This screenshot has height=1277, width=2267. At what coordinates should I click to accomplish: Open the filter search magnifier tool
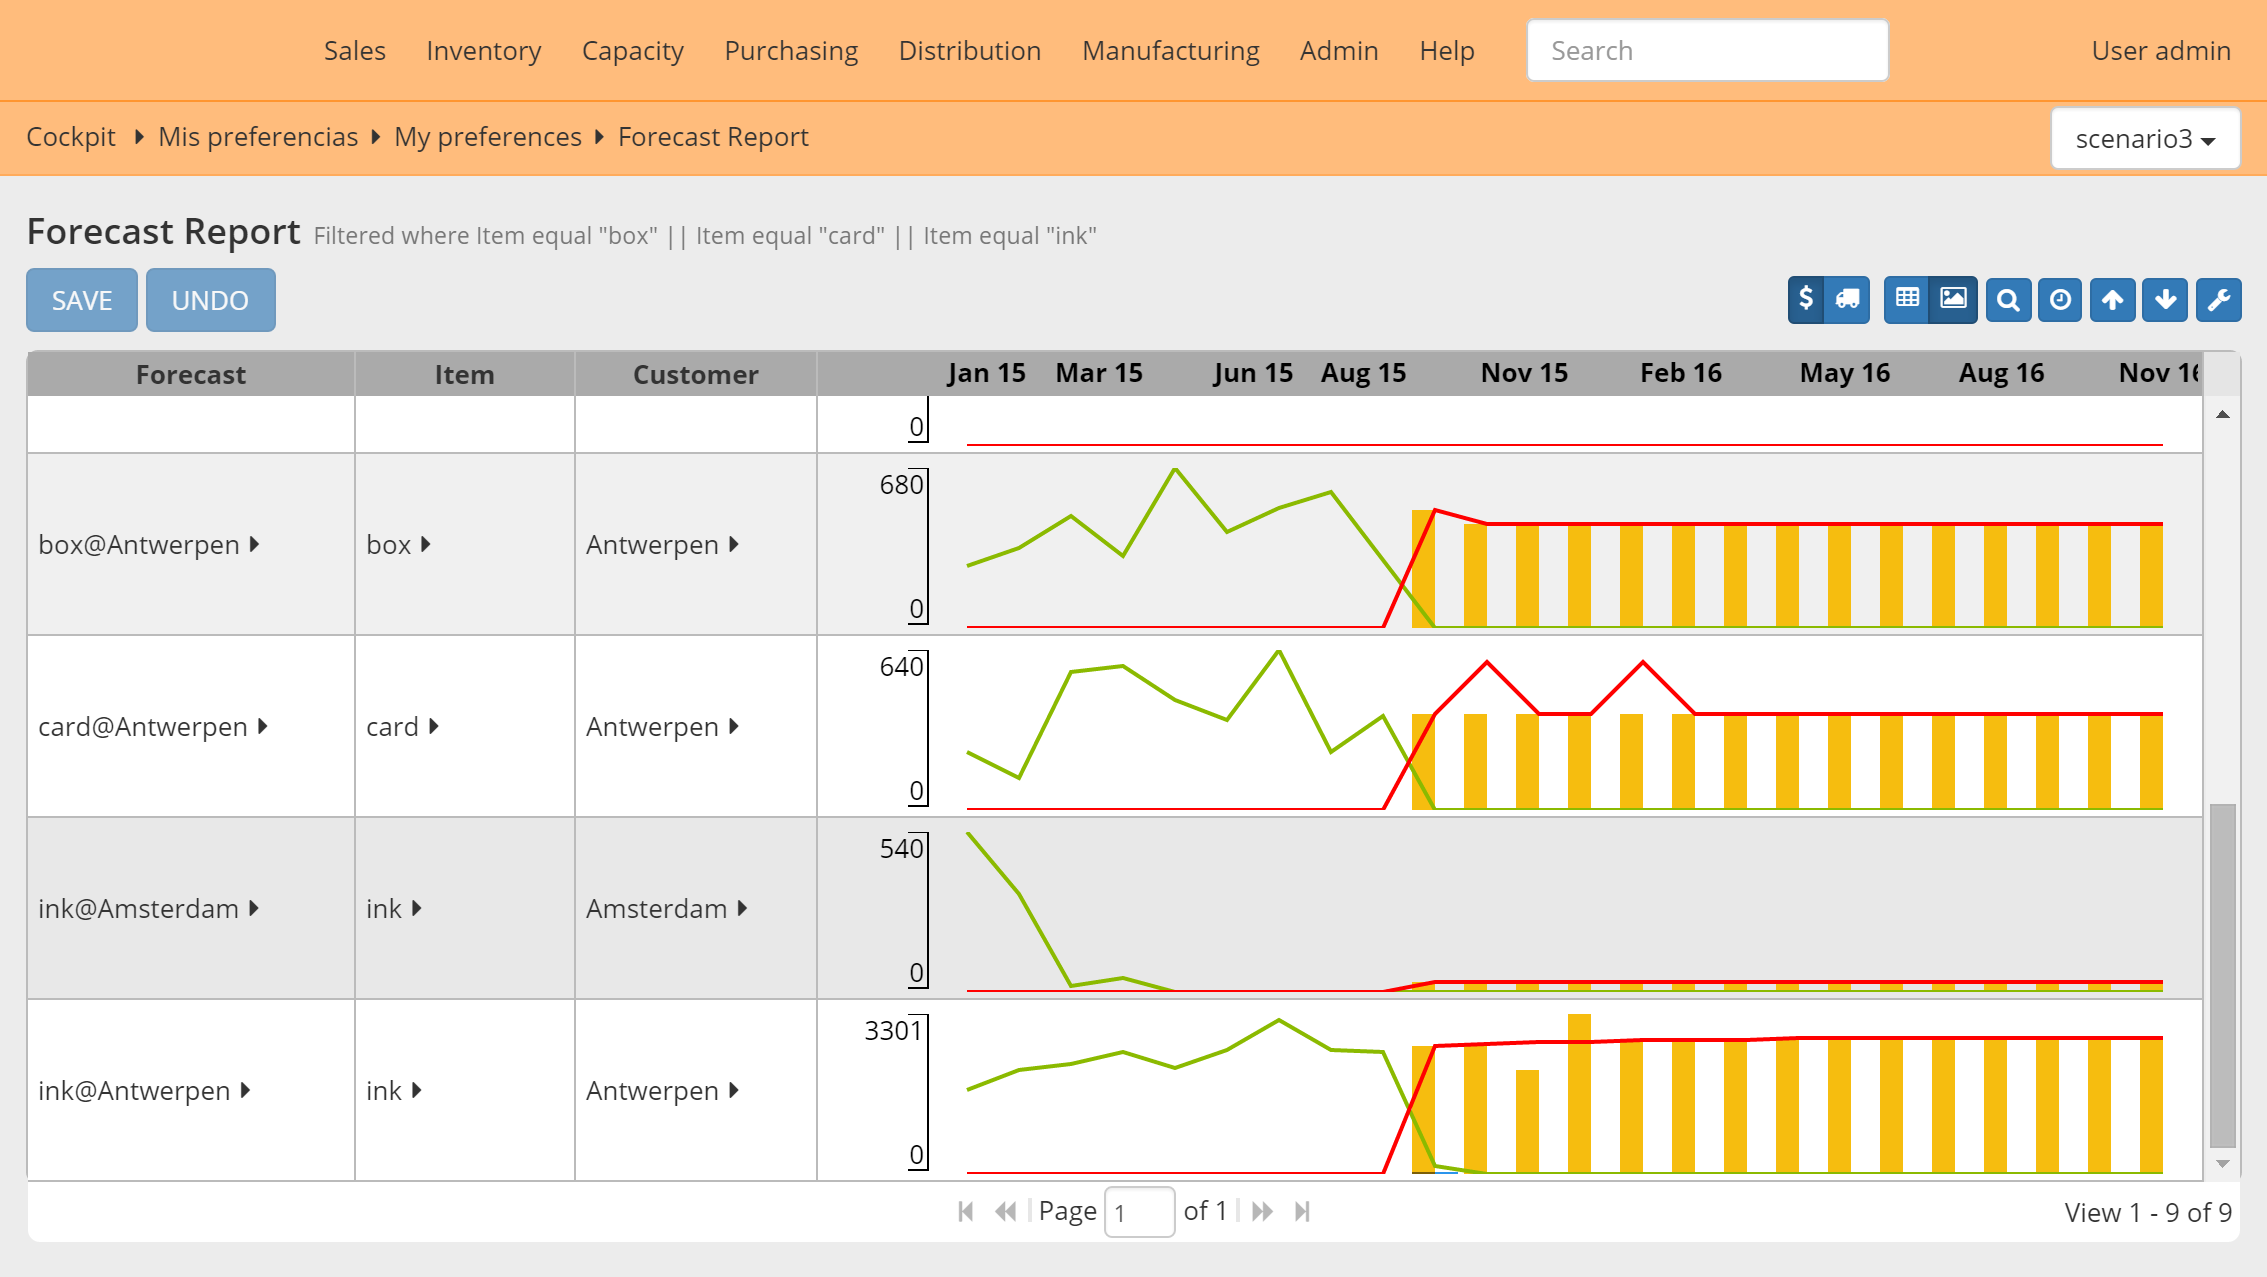click(x=2008, y=300)
